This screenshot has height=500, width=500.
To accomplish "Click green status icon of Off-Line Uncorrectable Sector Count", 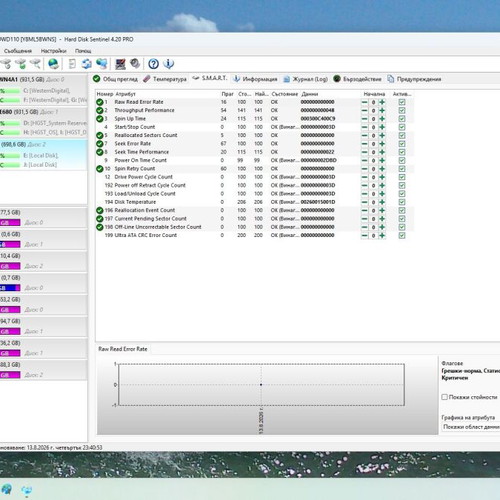I will click(x=99, y=227).
